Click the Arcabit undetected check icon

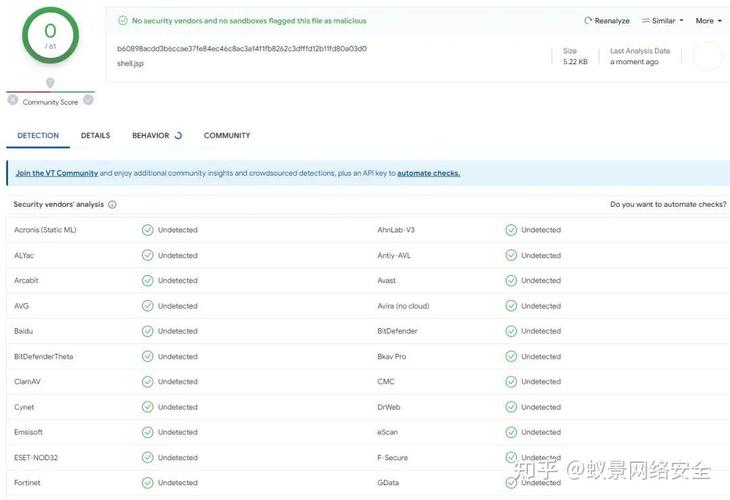coord(148,280)
